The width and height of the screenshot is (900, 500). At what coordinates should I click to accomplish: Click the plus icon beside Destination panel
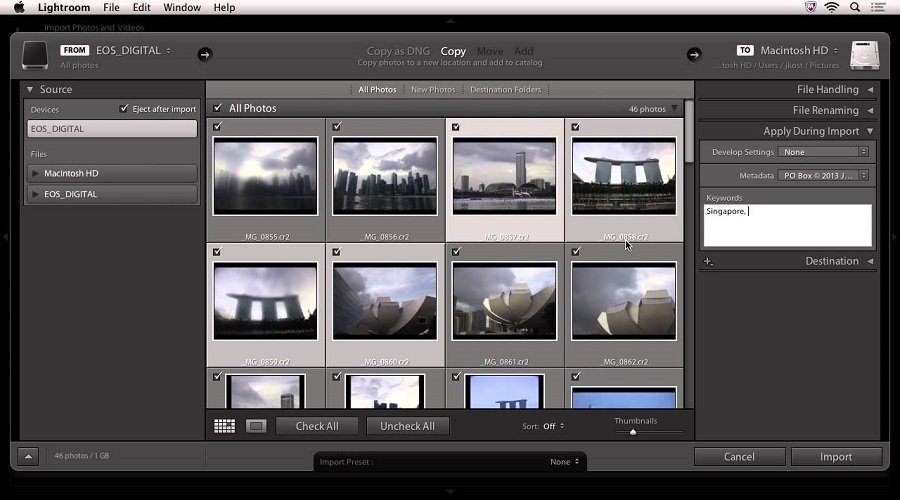(x=708, y=261)
